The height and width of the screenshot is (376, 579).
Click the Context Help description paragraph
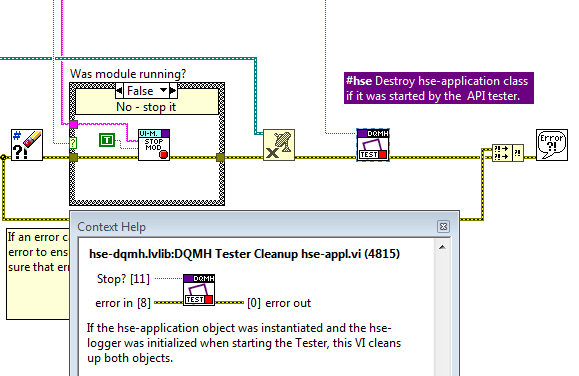pos(244,343)
